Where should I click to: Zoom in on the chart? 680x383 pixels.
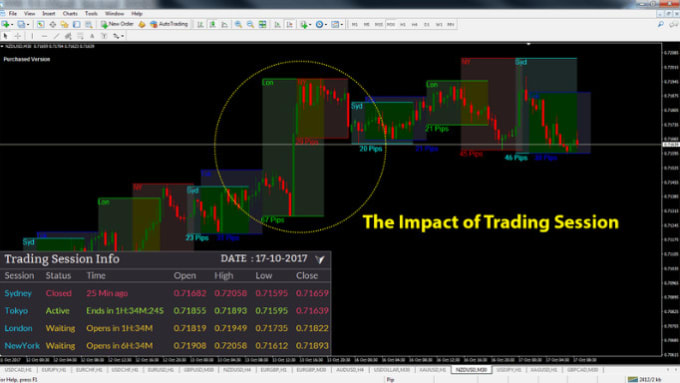[239, 24]
